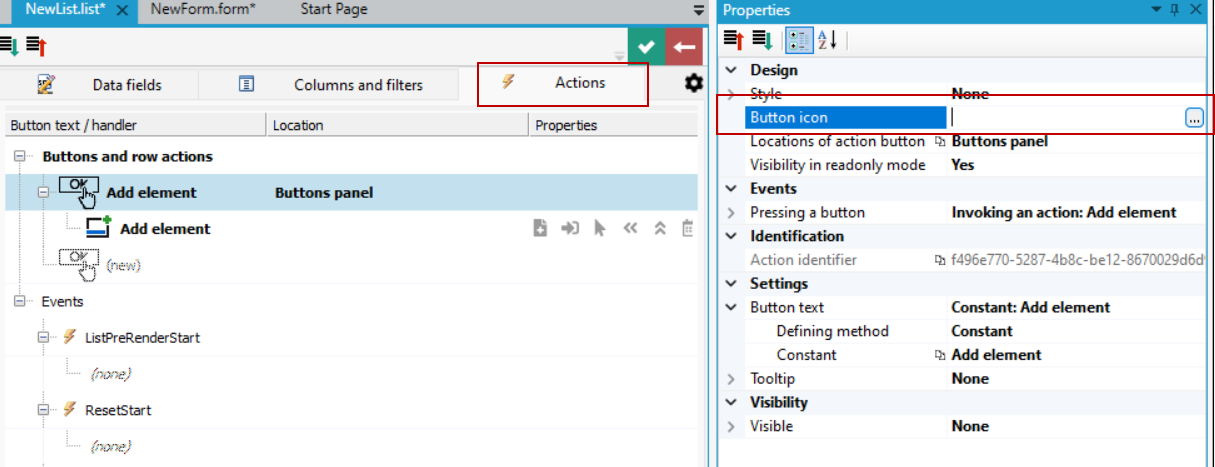Click the small icon beside Constant property

[940, 355]
